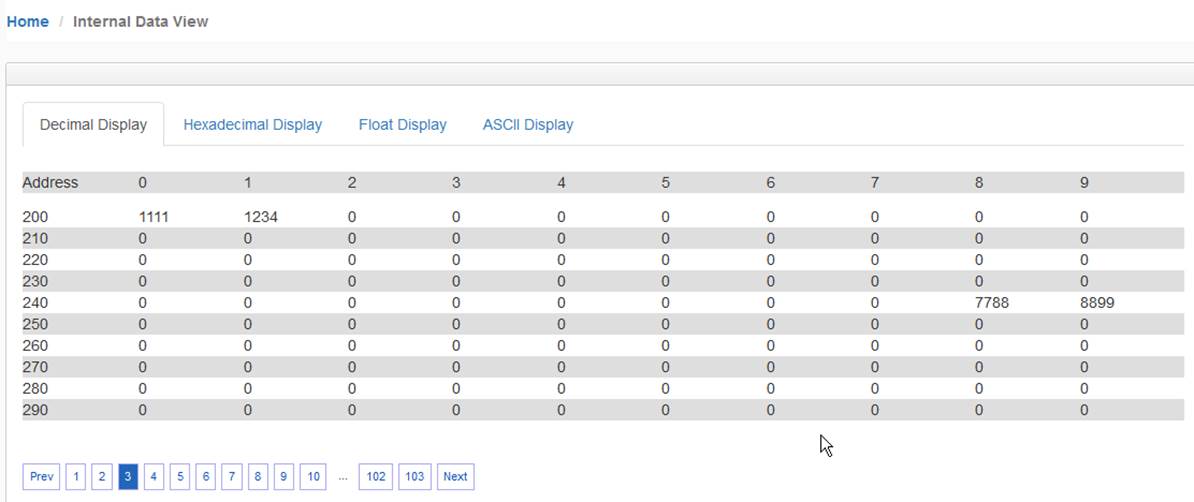Click the value 1234 in row 200
Screen dimensions: 1194x502
[260, 217]
